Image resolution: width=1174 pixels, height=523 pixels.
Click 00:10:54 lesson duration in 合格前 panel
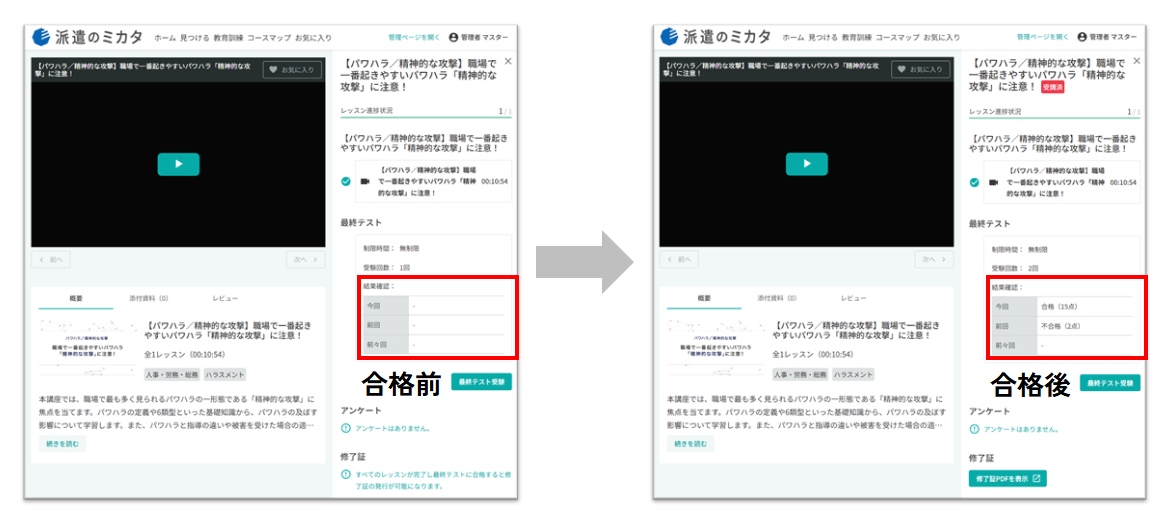pyautogui.click(x=495, y=182)
